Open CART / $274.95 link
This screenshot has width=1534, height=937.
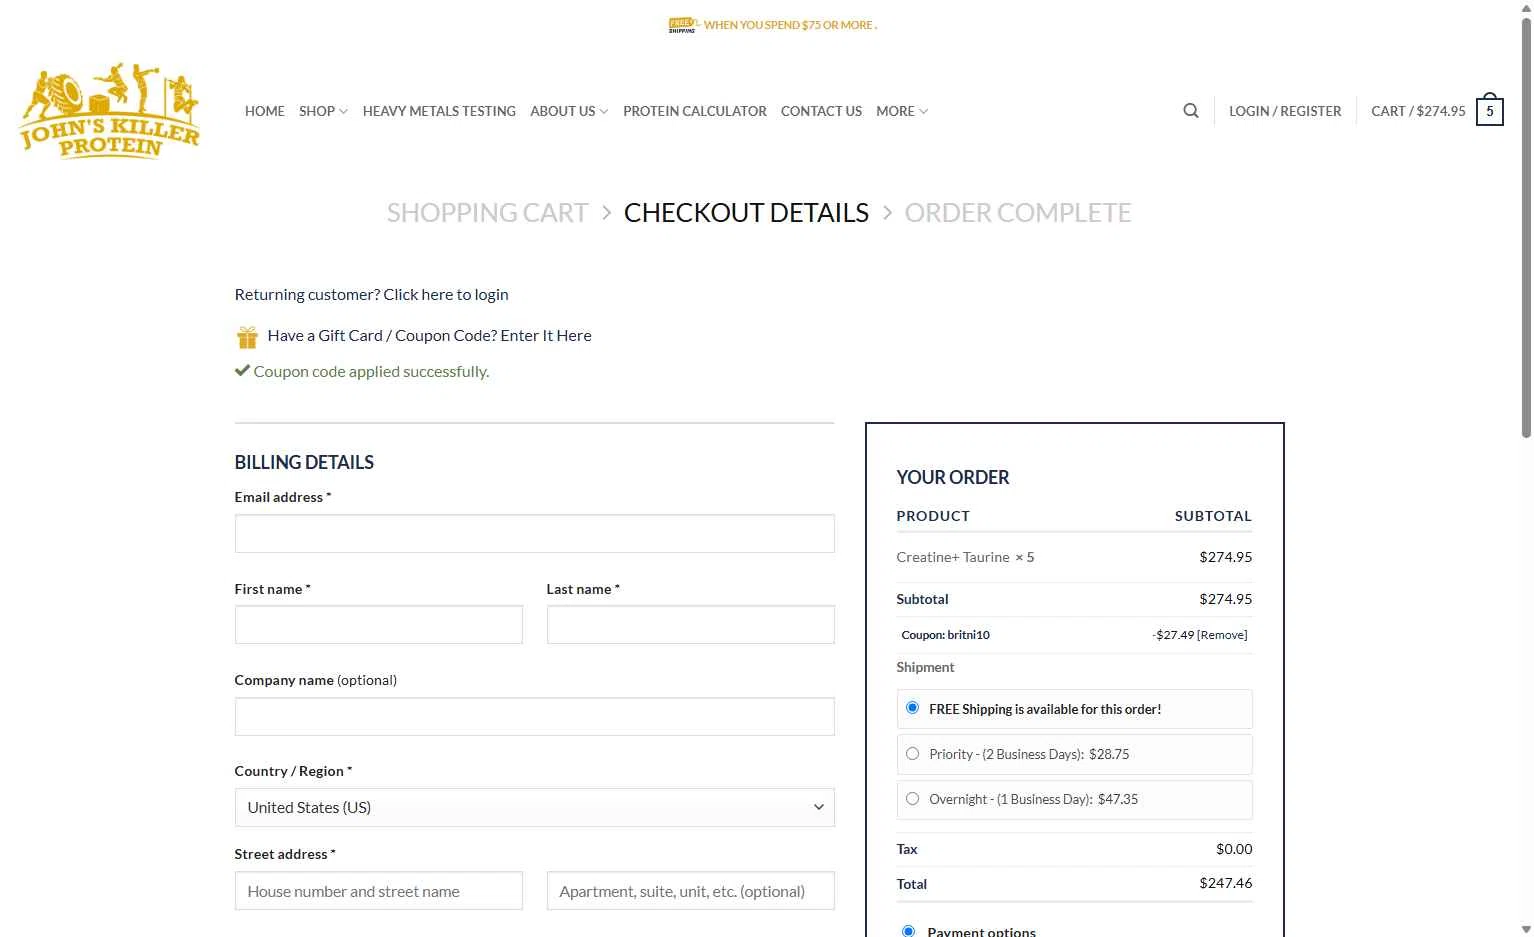point(1418,111)
